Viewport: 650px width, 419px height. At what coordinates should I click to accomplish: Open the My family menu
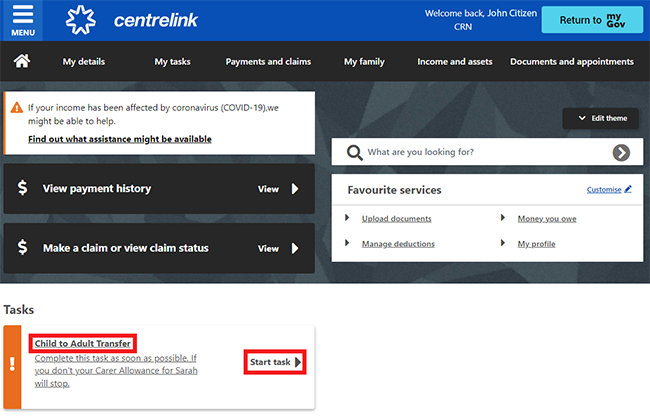click(x=364, y=62)
